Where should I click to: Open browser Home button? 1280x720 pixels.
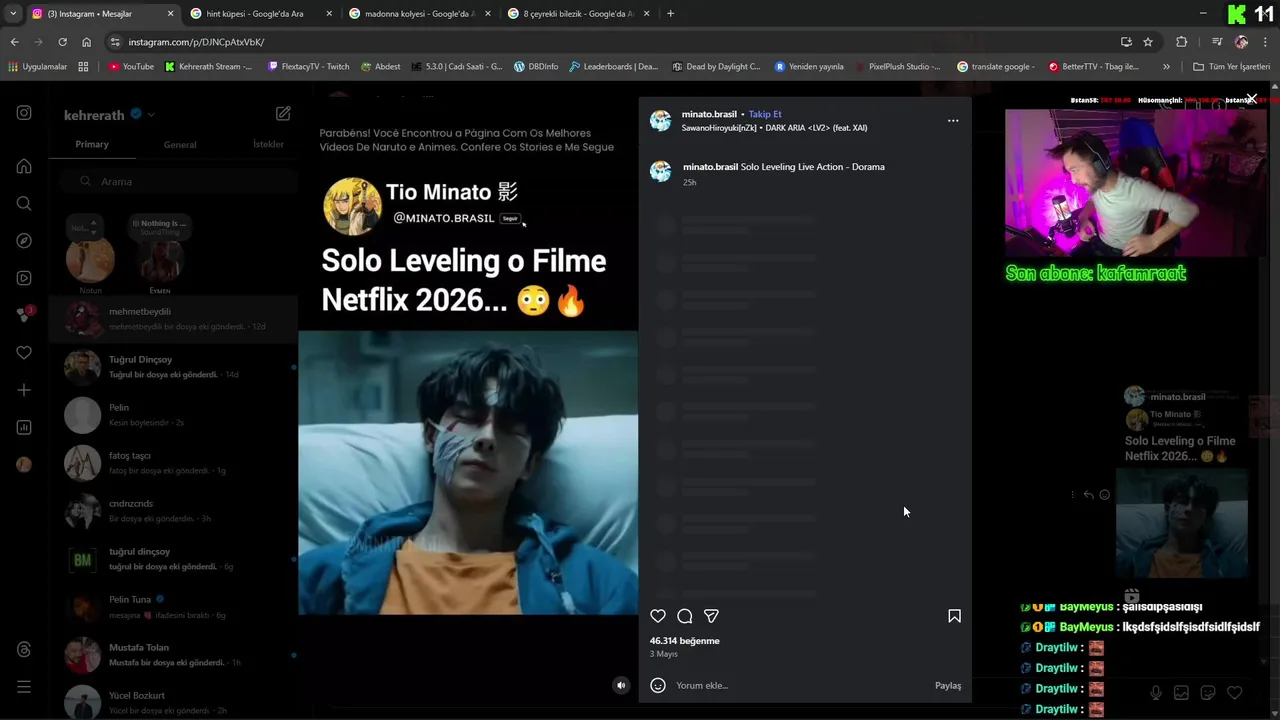point(86,42)
